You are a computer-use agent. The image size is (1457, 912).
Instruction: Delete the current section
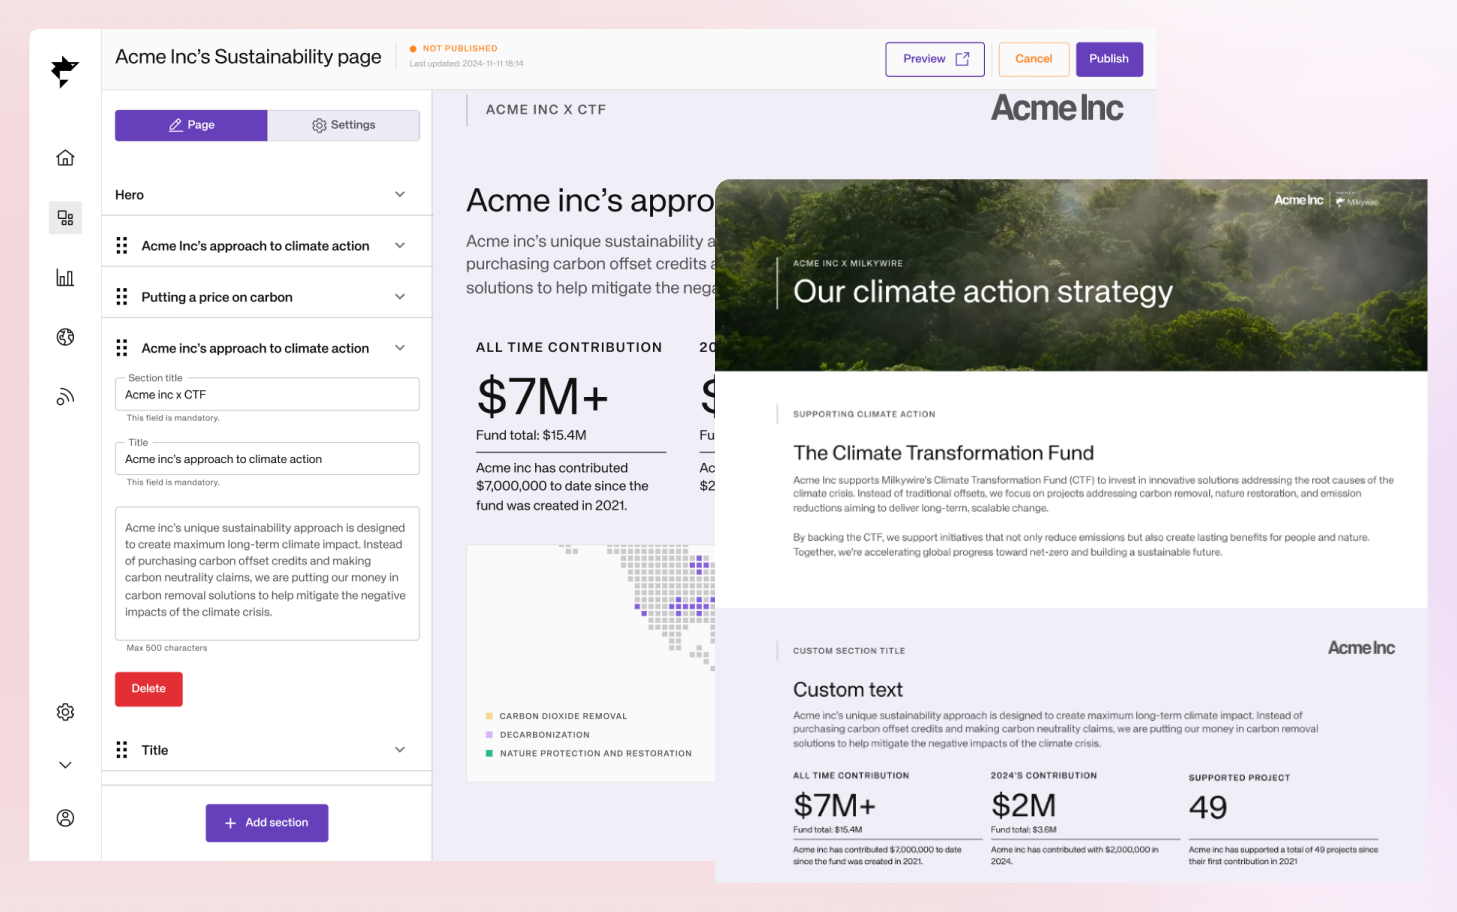pos(149,689)
